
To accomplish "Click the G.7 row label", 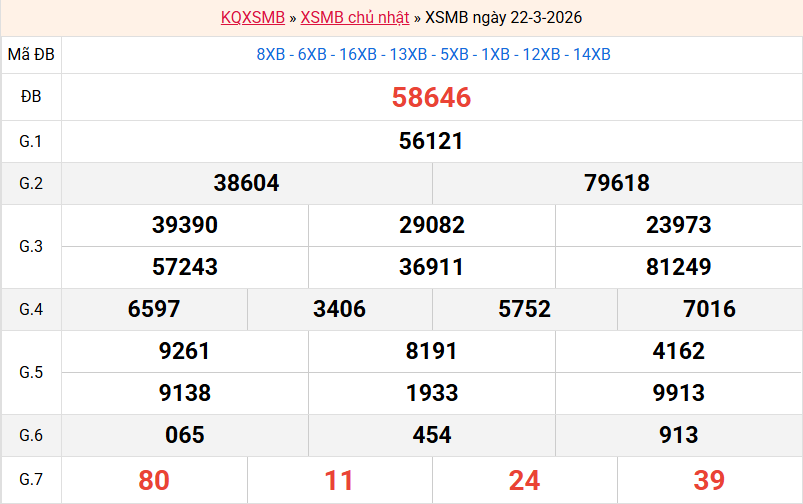I will [x=31, y=480].
